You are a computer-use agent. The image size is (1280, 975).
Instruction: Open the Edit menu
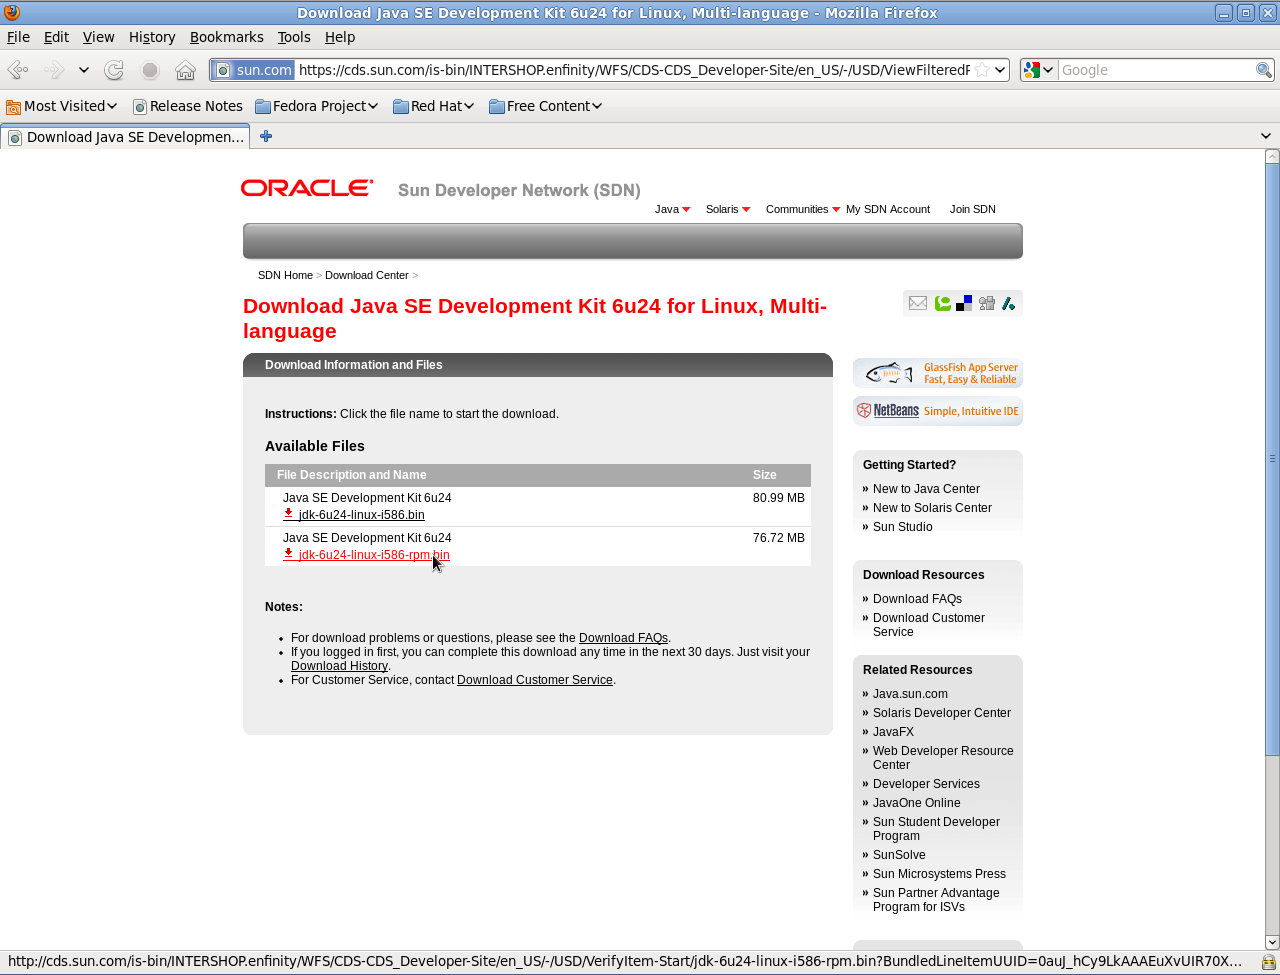click(x=56, y=37)
